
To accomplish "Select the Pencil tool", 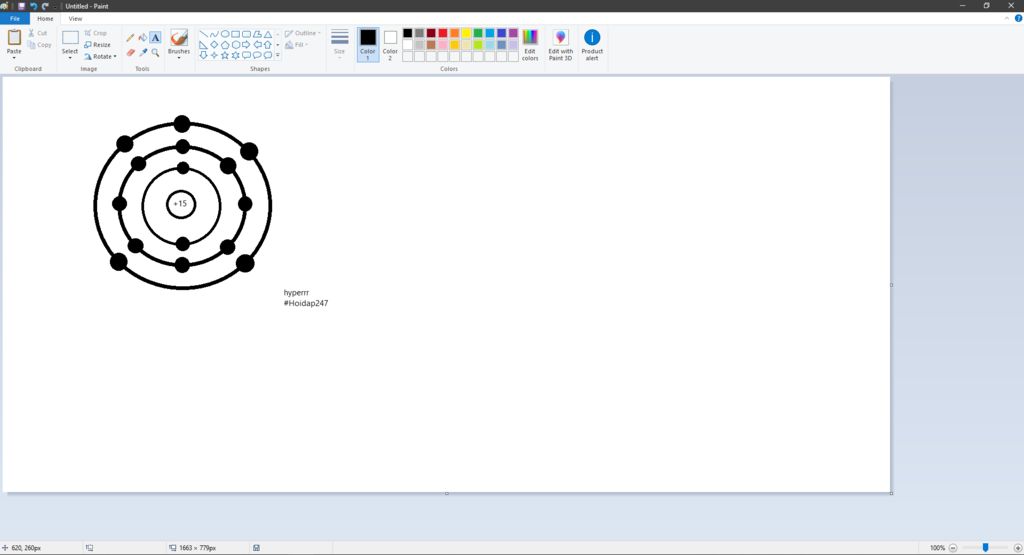I will tap(130, 37).
